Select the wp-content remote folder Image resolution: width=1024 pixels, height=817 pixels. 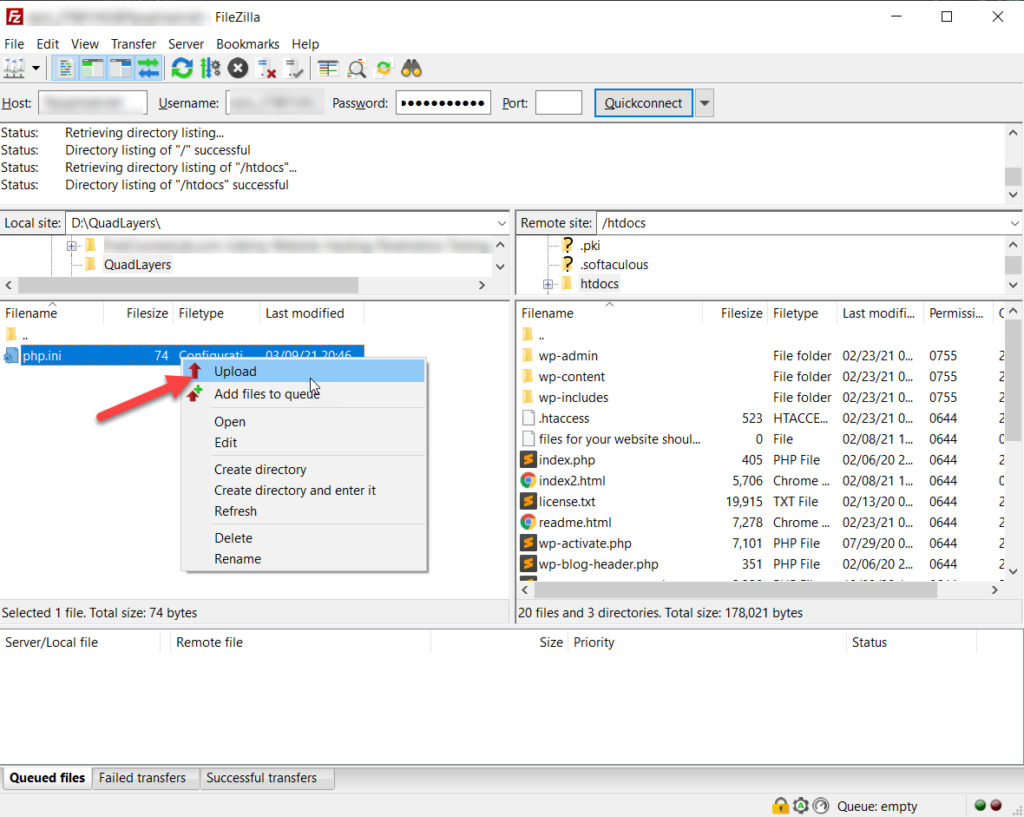pos(571,377)
